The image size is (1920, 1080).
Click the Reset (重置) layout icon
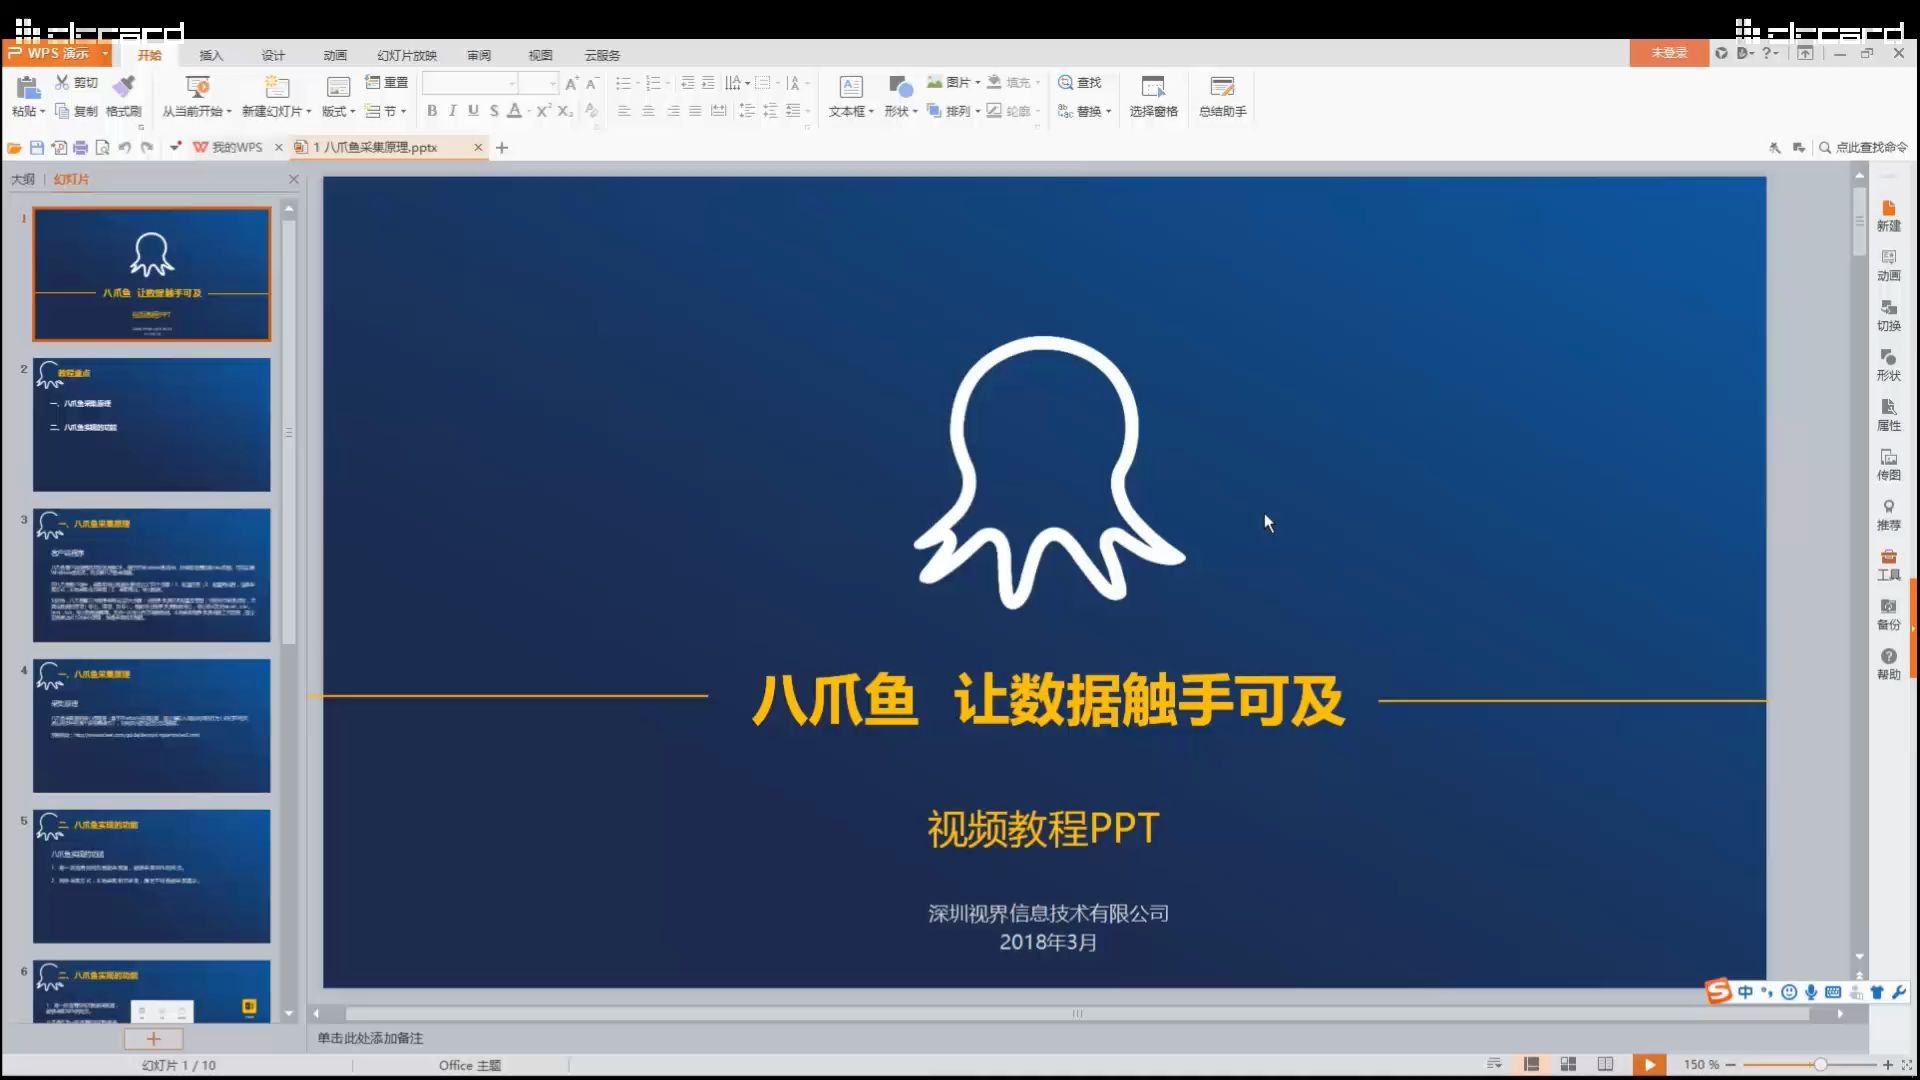coord(373,82)
